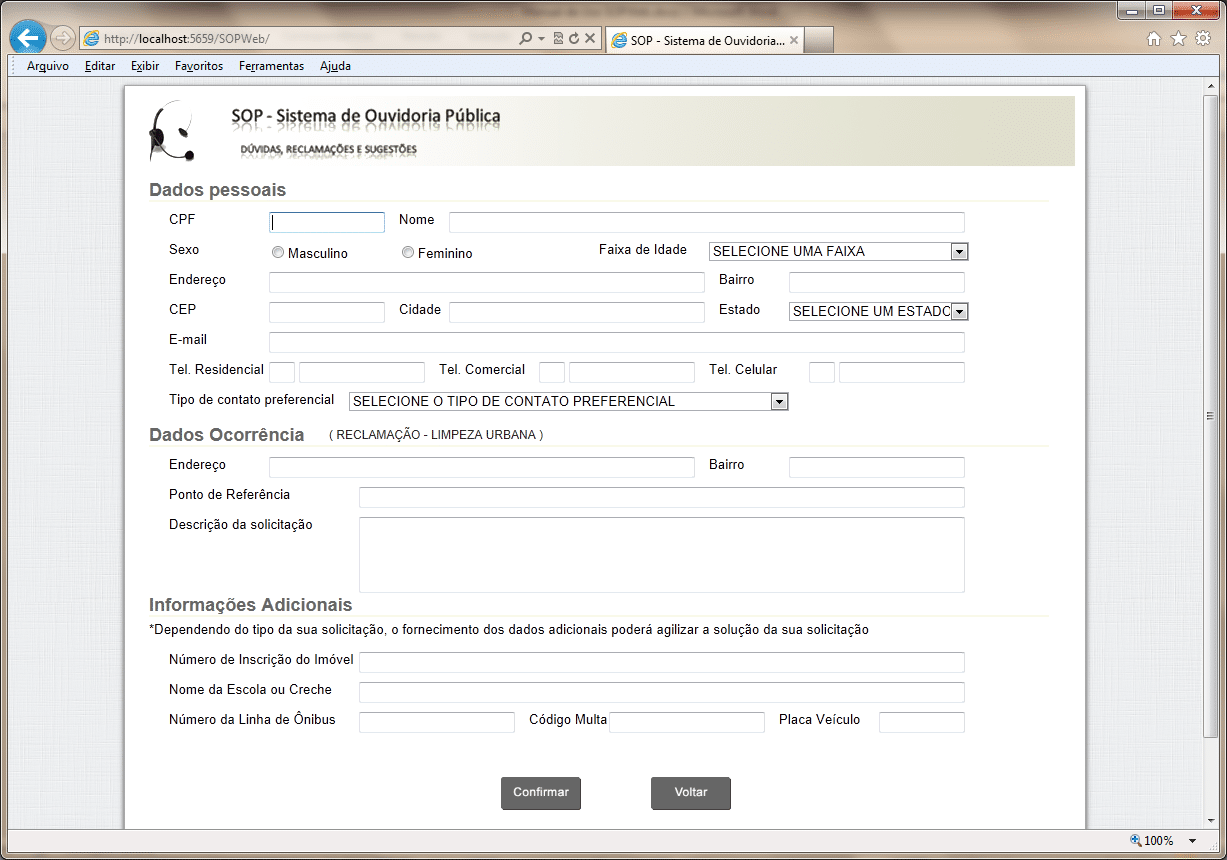Screen dimensions: 1227x860
Task: Focus the Descrição da solicitação text area
Action: [x=661, y=555]
